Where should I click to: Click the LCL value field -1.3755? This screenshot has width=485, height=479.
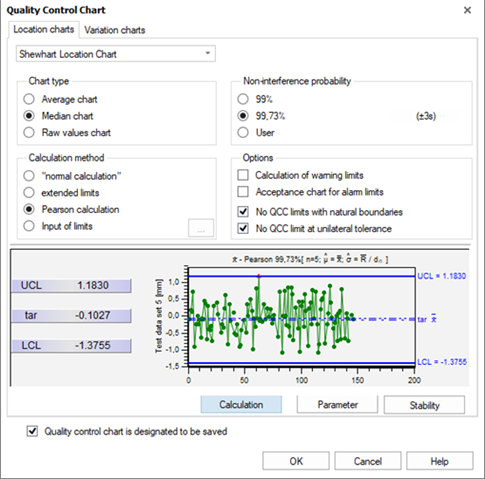(71, 346)
